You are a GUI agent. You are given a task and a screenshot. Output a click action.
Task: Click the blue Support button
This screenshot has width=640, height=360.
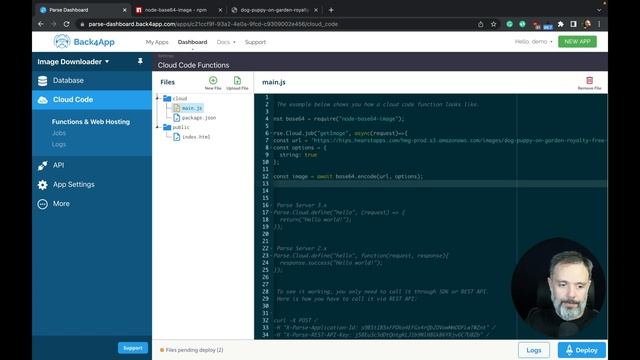point(133,348)
